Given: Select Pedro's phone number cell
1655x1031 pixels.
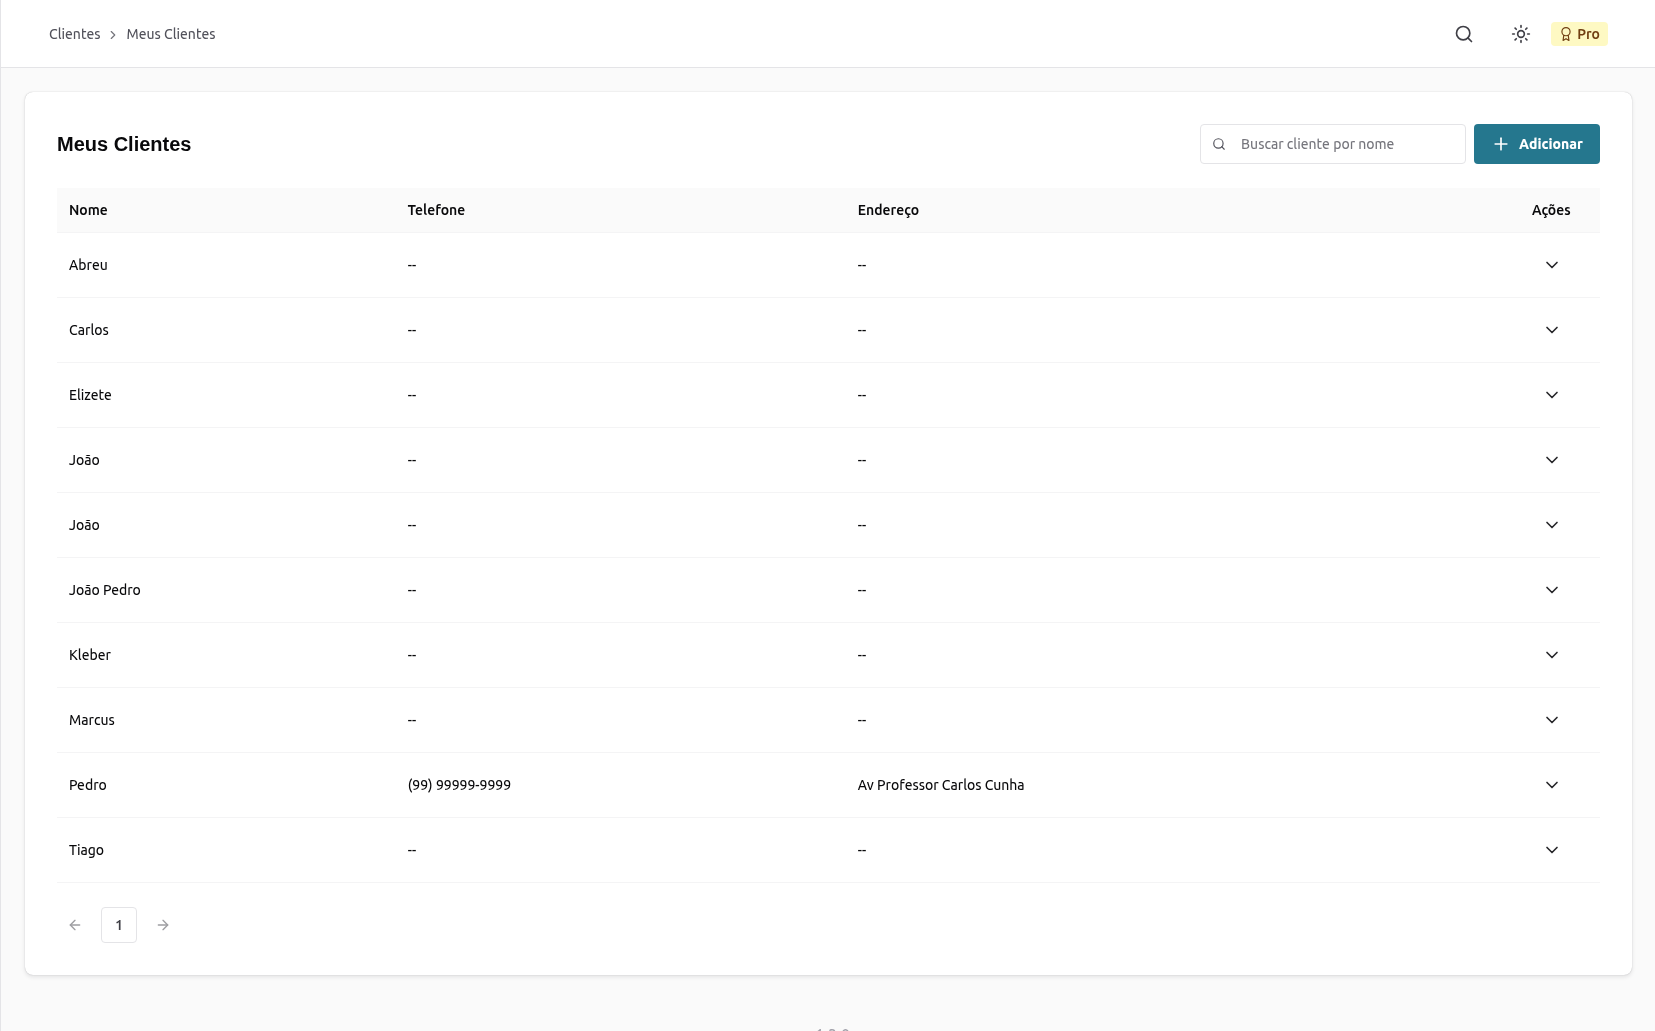Looking at the screenshot, I should pyautogui.click(x=459, y=785).
